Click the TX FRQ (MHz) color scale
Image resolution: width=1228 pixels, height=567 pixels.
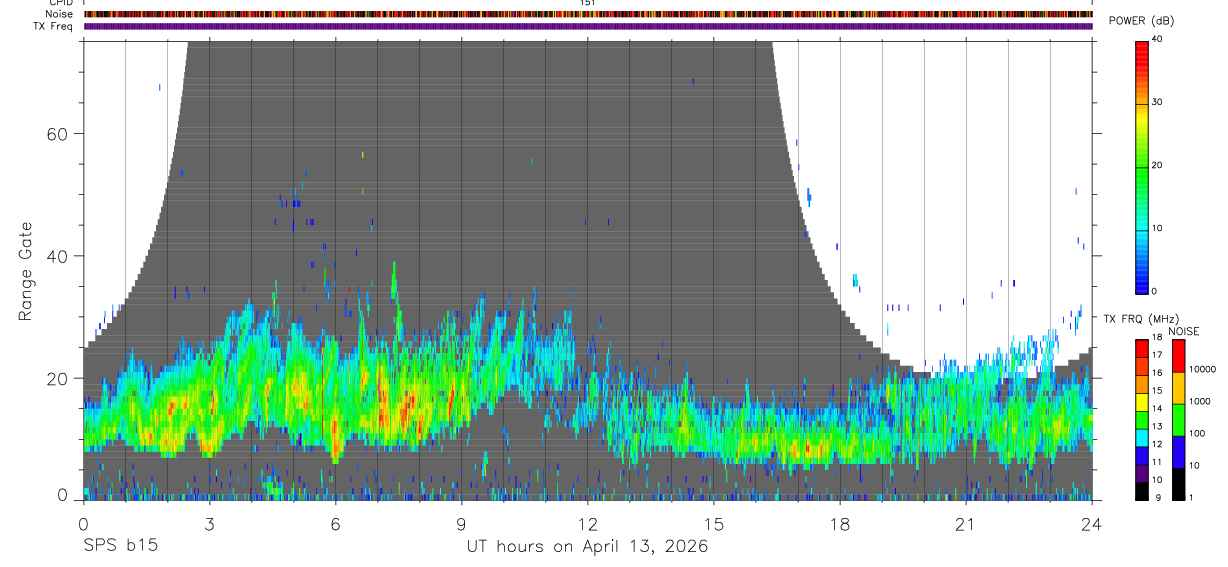(1141, 420)
